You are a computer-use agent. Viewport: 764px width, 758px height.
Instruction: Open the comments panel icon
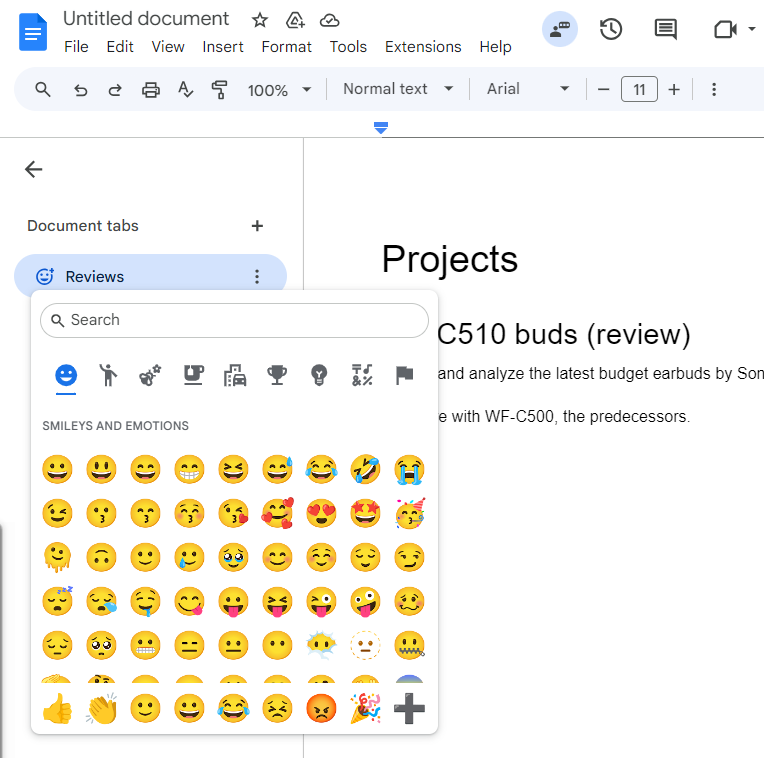click(666, 29)
